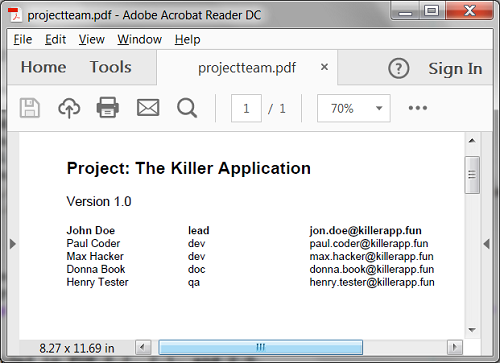
Task: Close the Adobe Acrobat Reader window
Action: click(x=470, y=11)
